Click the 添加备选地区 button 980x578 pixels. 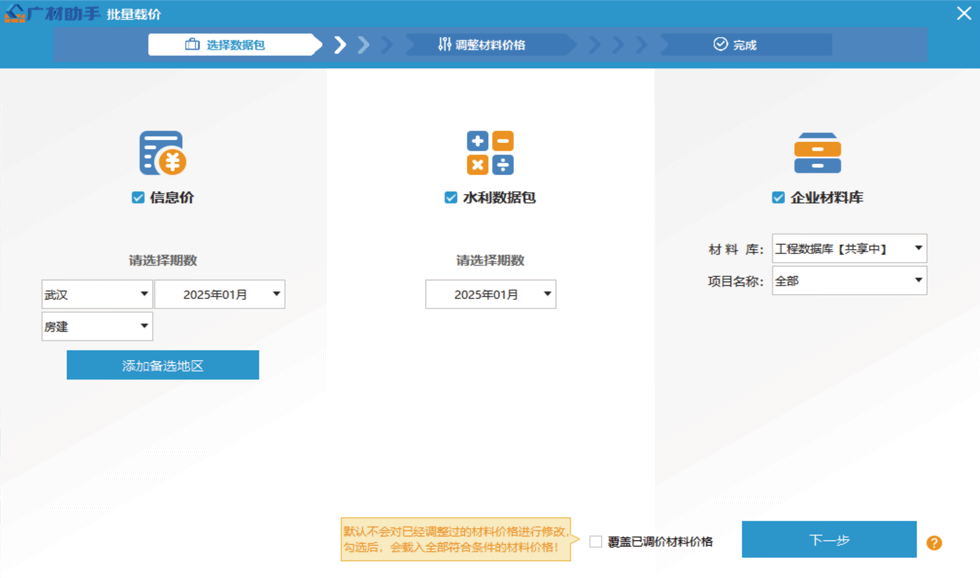(x=162, y=365)
